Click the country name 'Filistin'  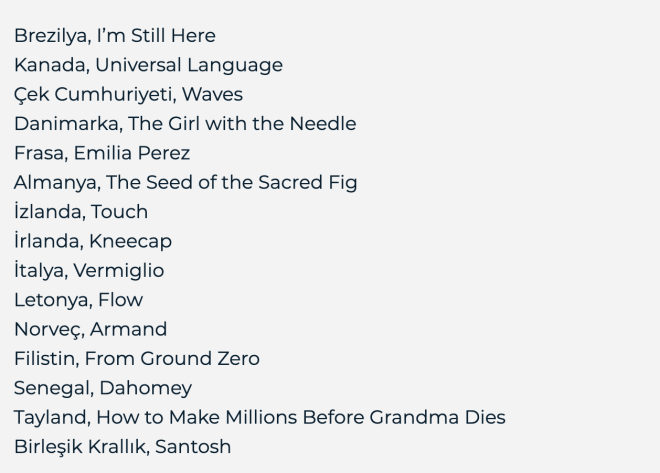point(44,358)
